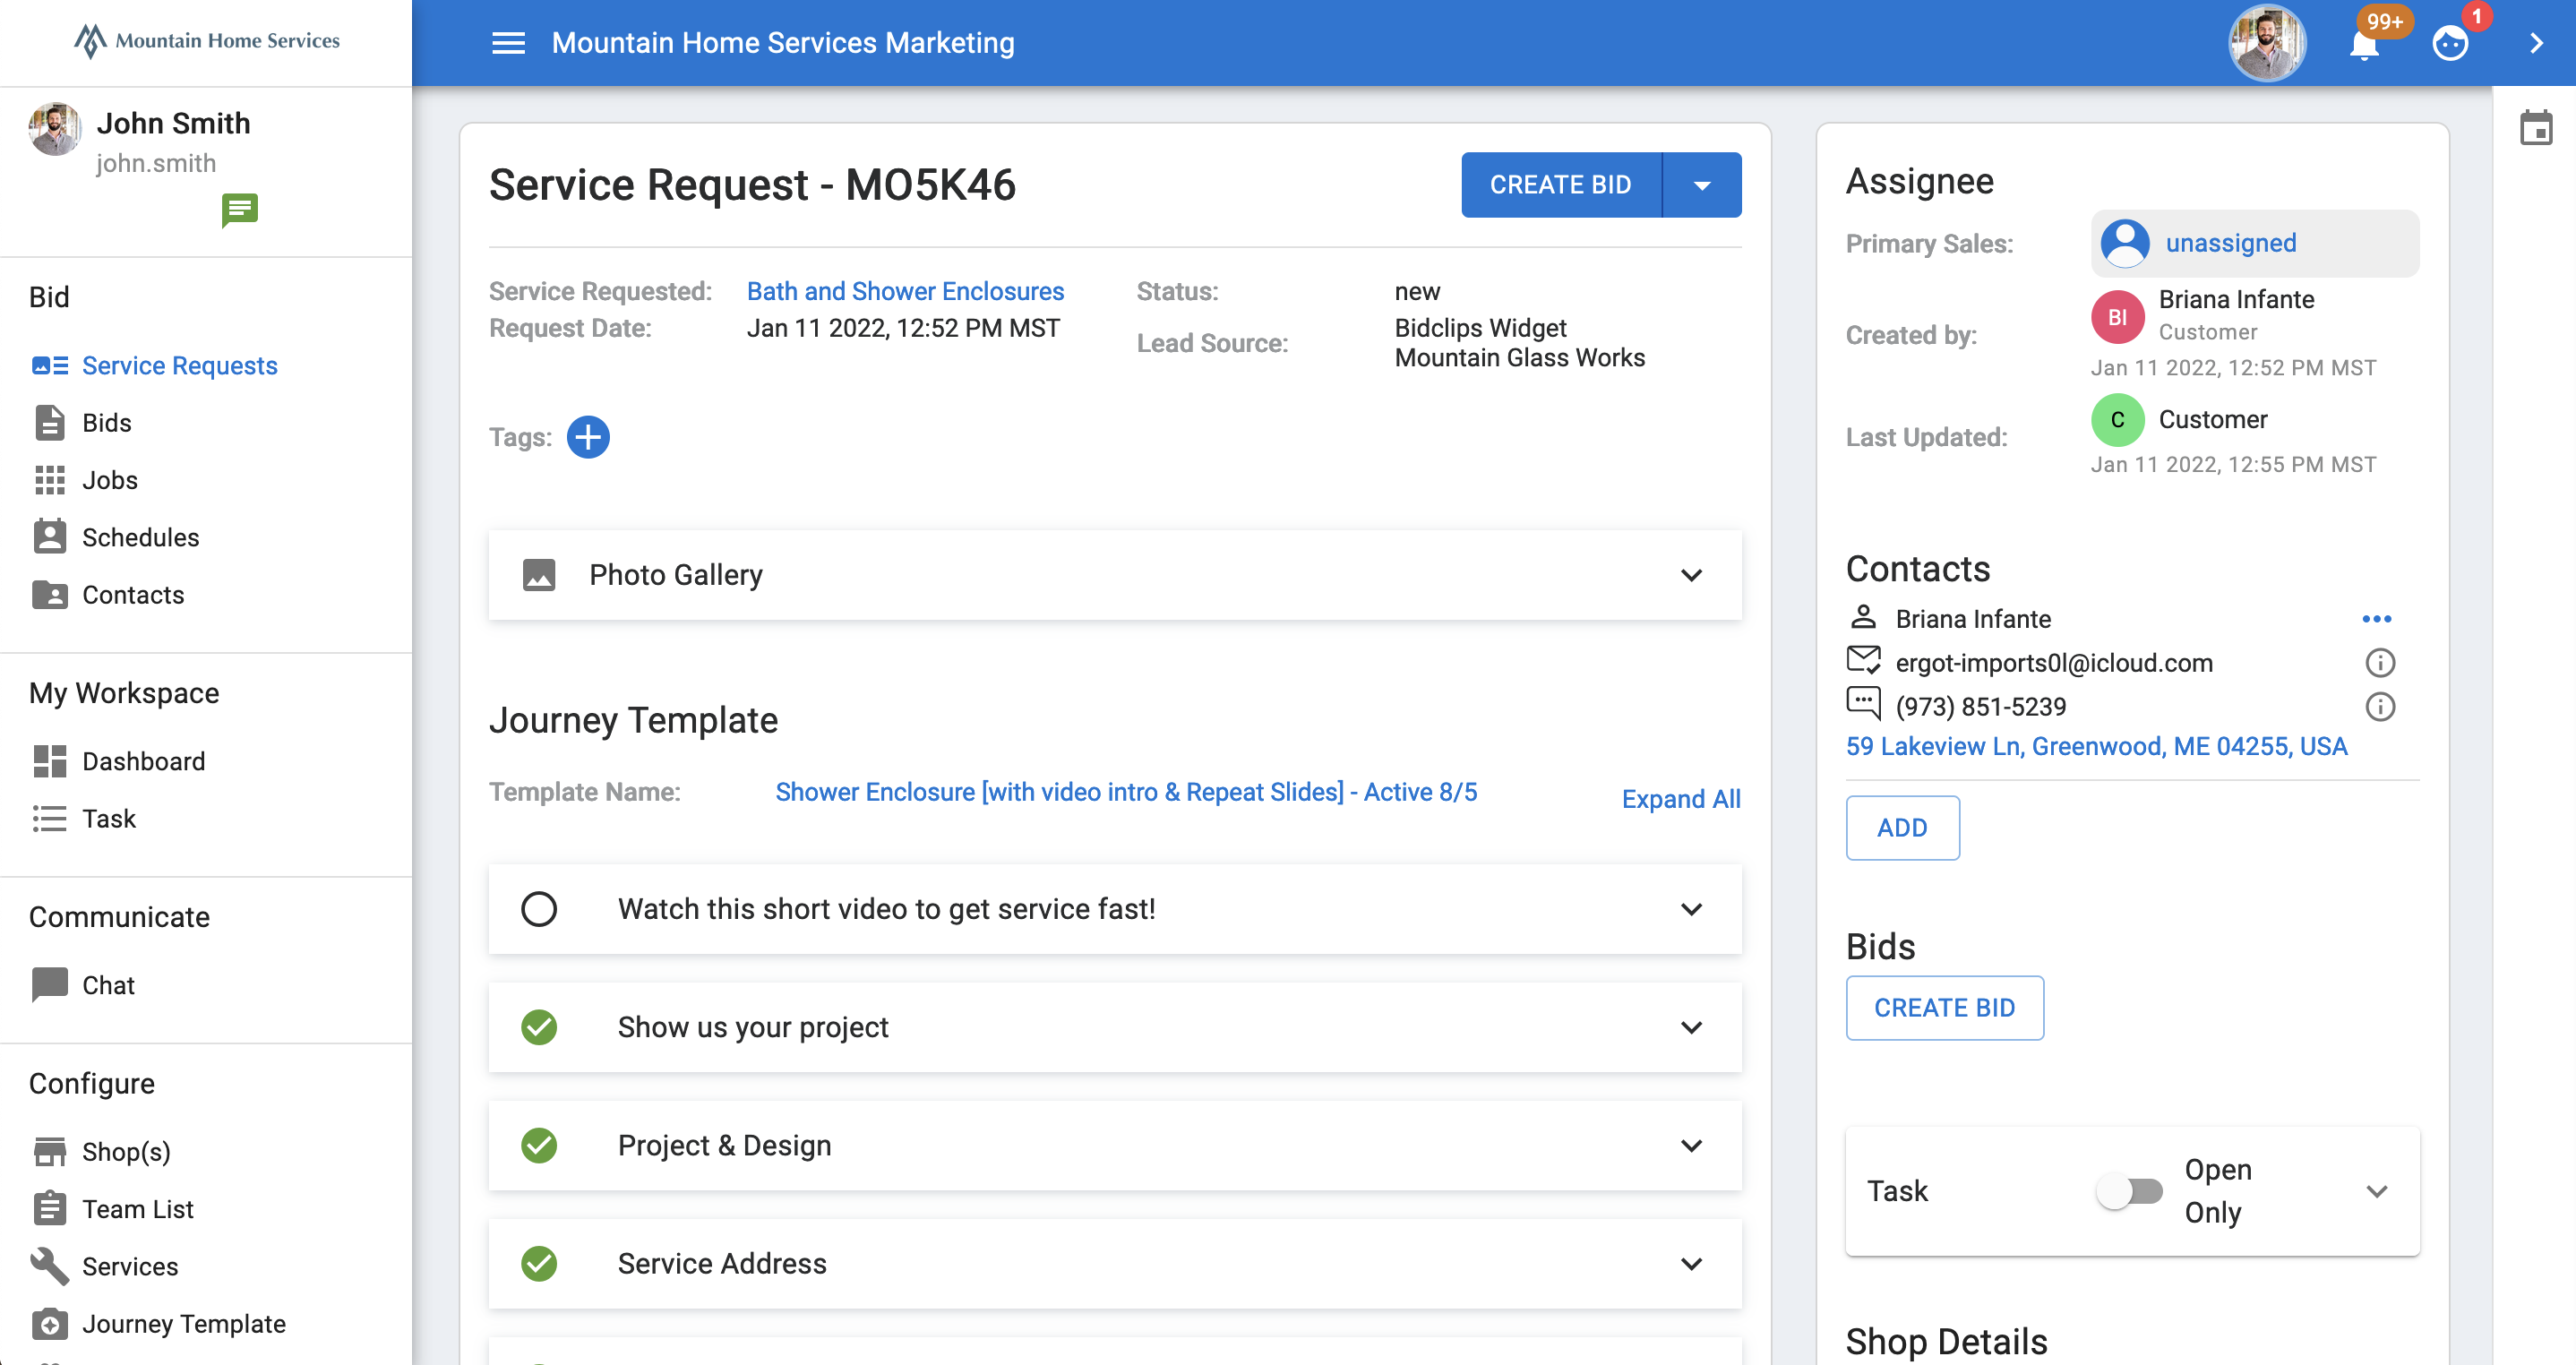Click the Expand All link
The image size is (2576, 1365).
point(1680,799)
